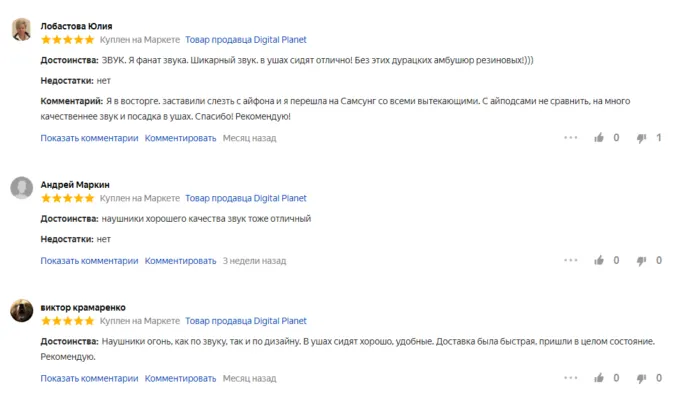Click Комментировать under виктор крамаренко's review

pyautogui.click(x=180, y=378)
